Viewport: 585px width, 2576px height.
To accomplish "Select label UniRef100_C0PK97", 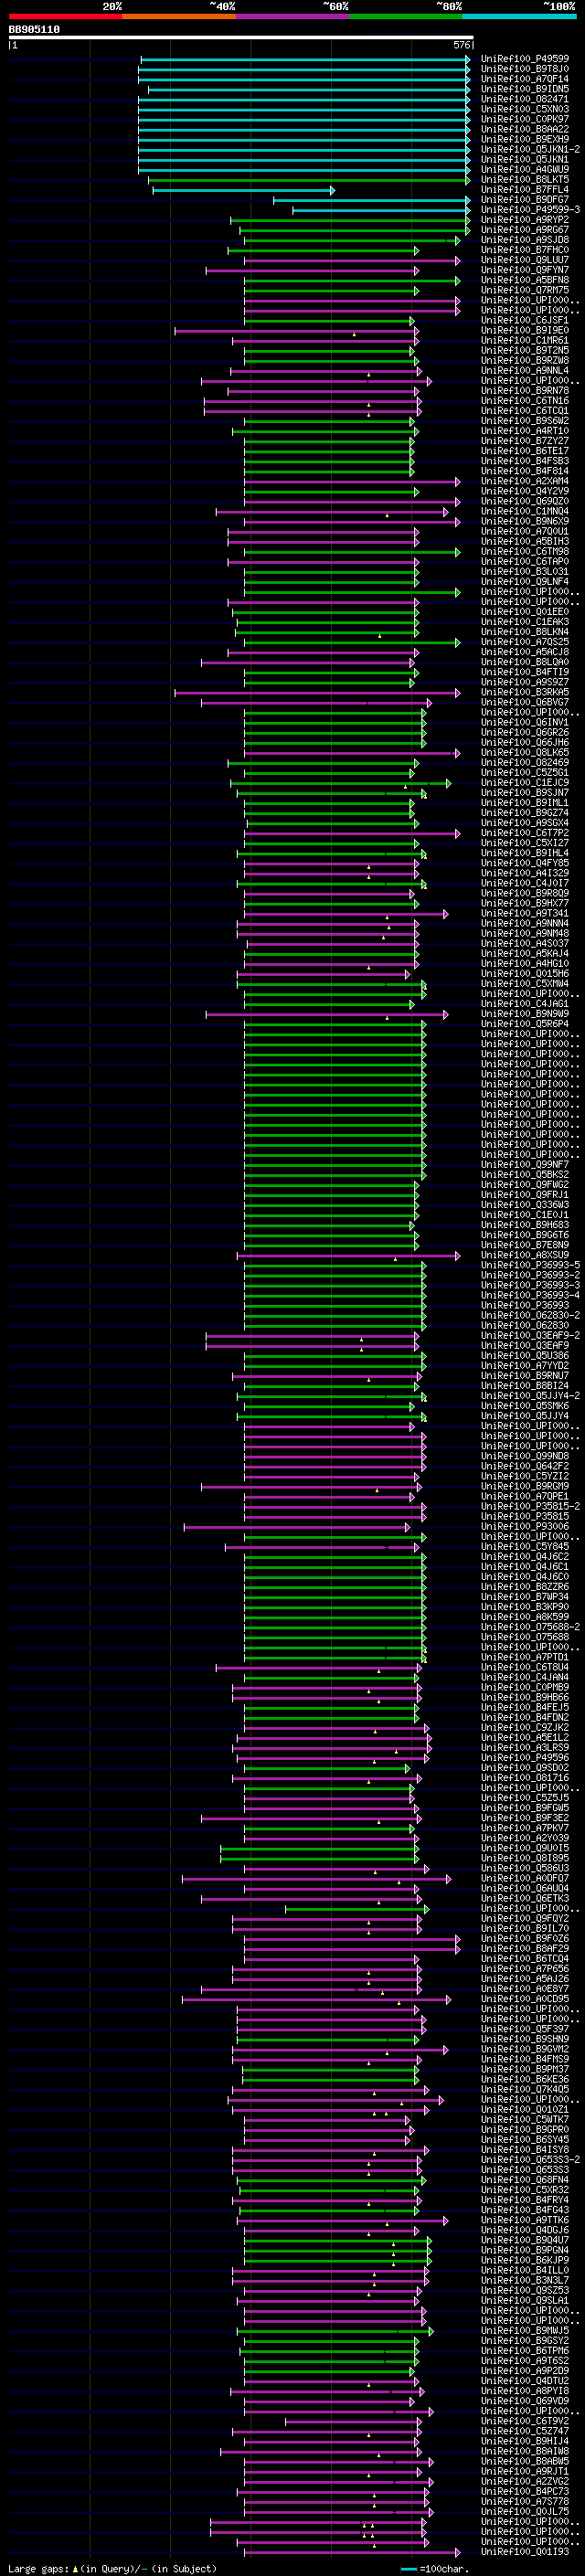I will click(x=525, y=119).
